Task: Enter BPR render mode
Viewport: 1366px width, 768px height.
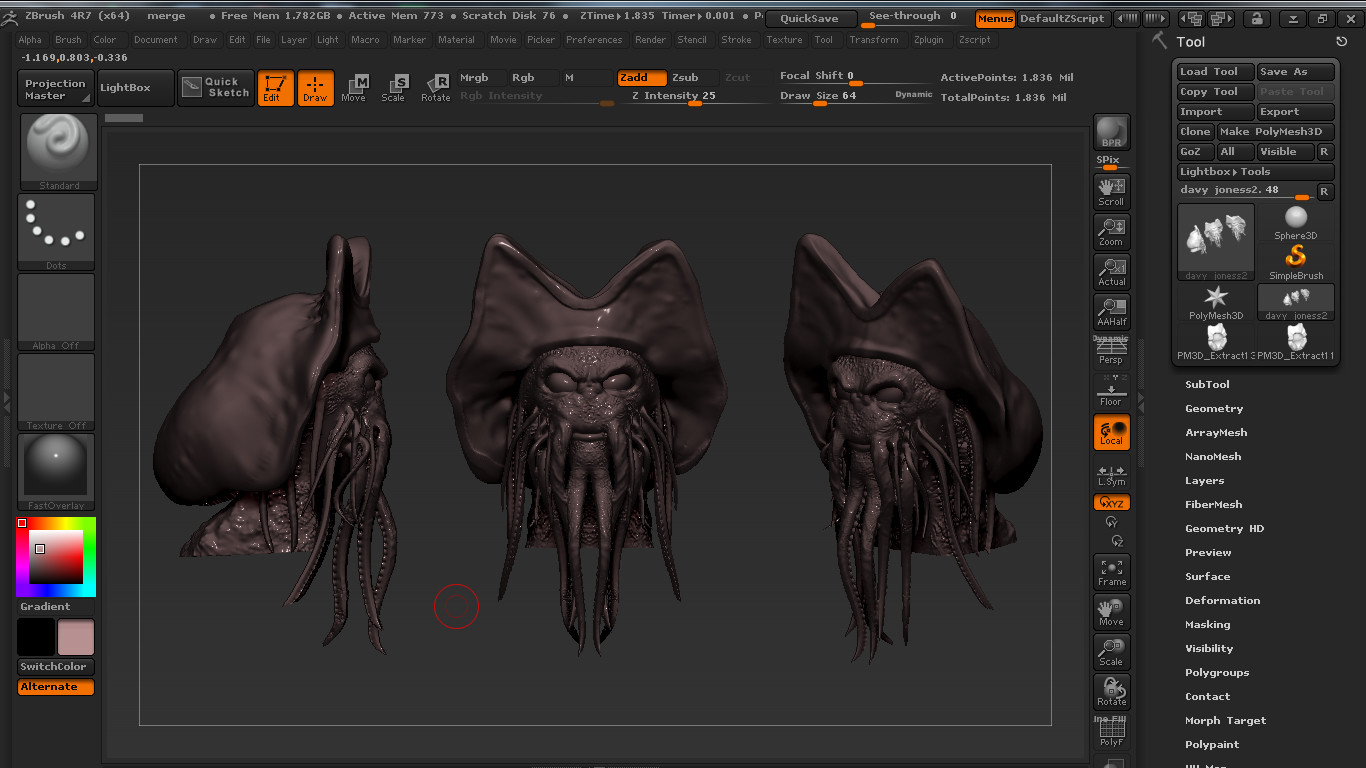Action: tap(1111, 131)
